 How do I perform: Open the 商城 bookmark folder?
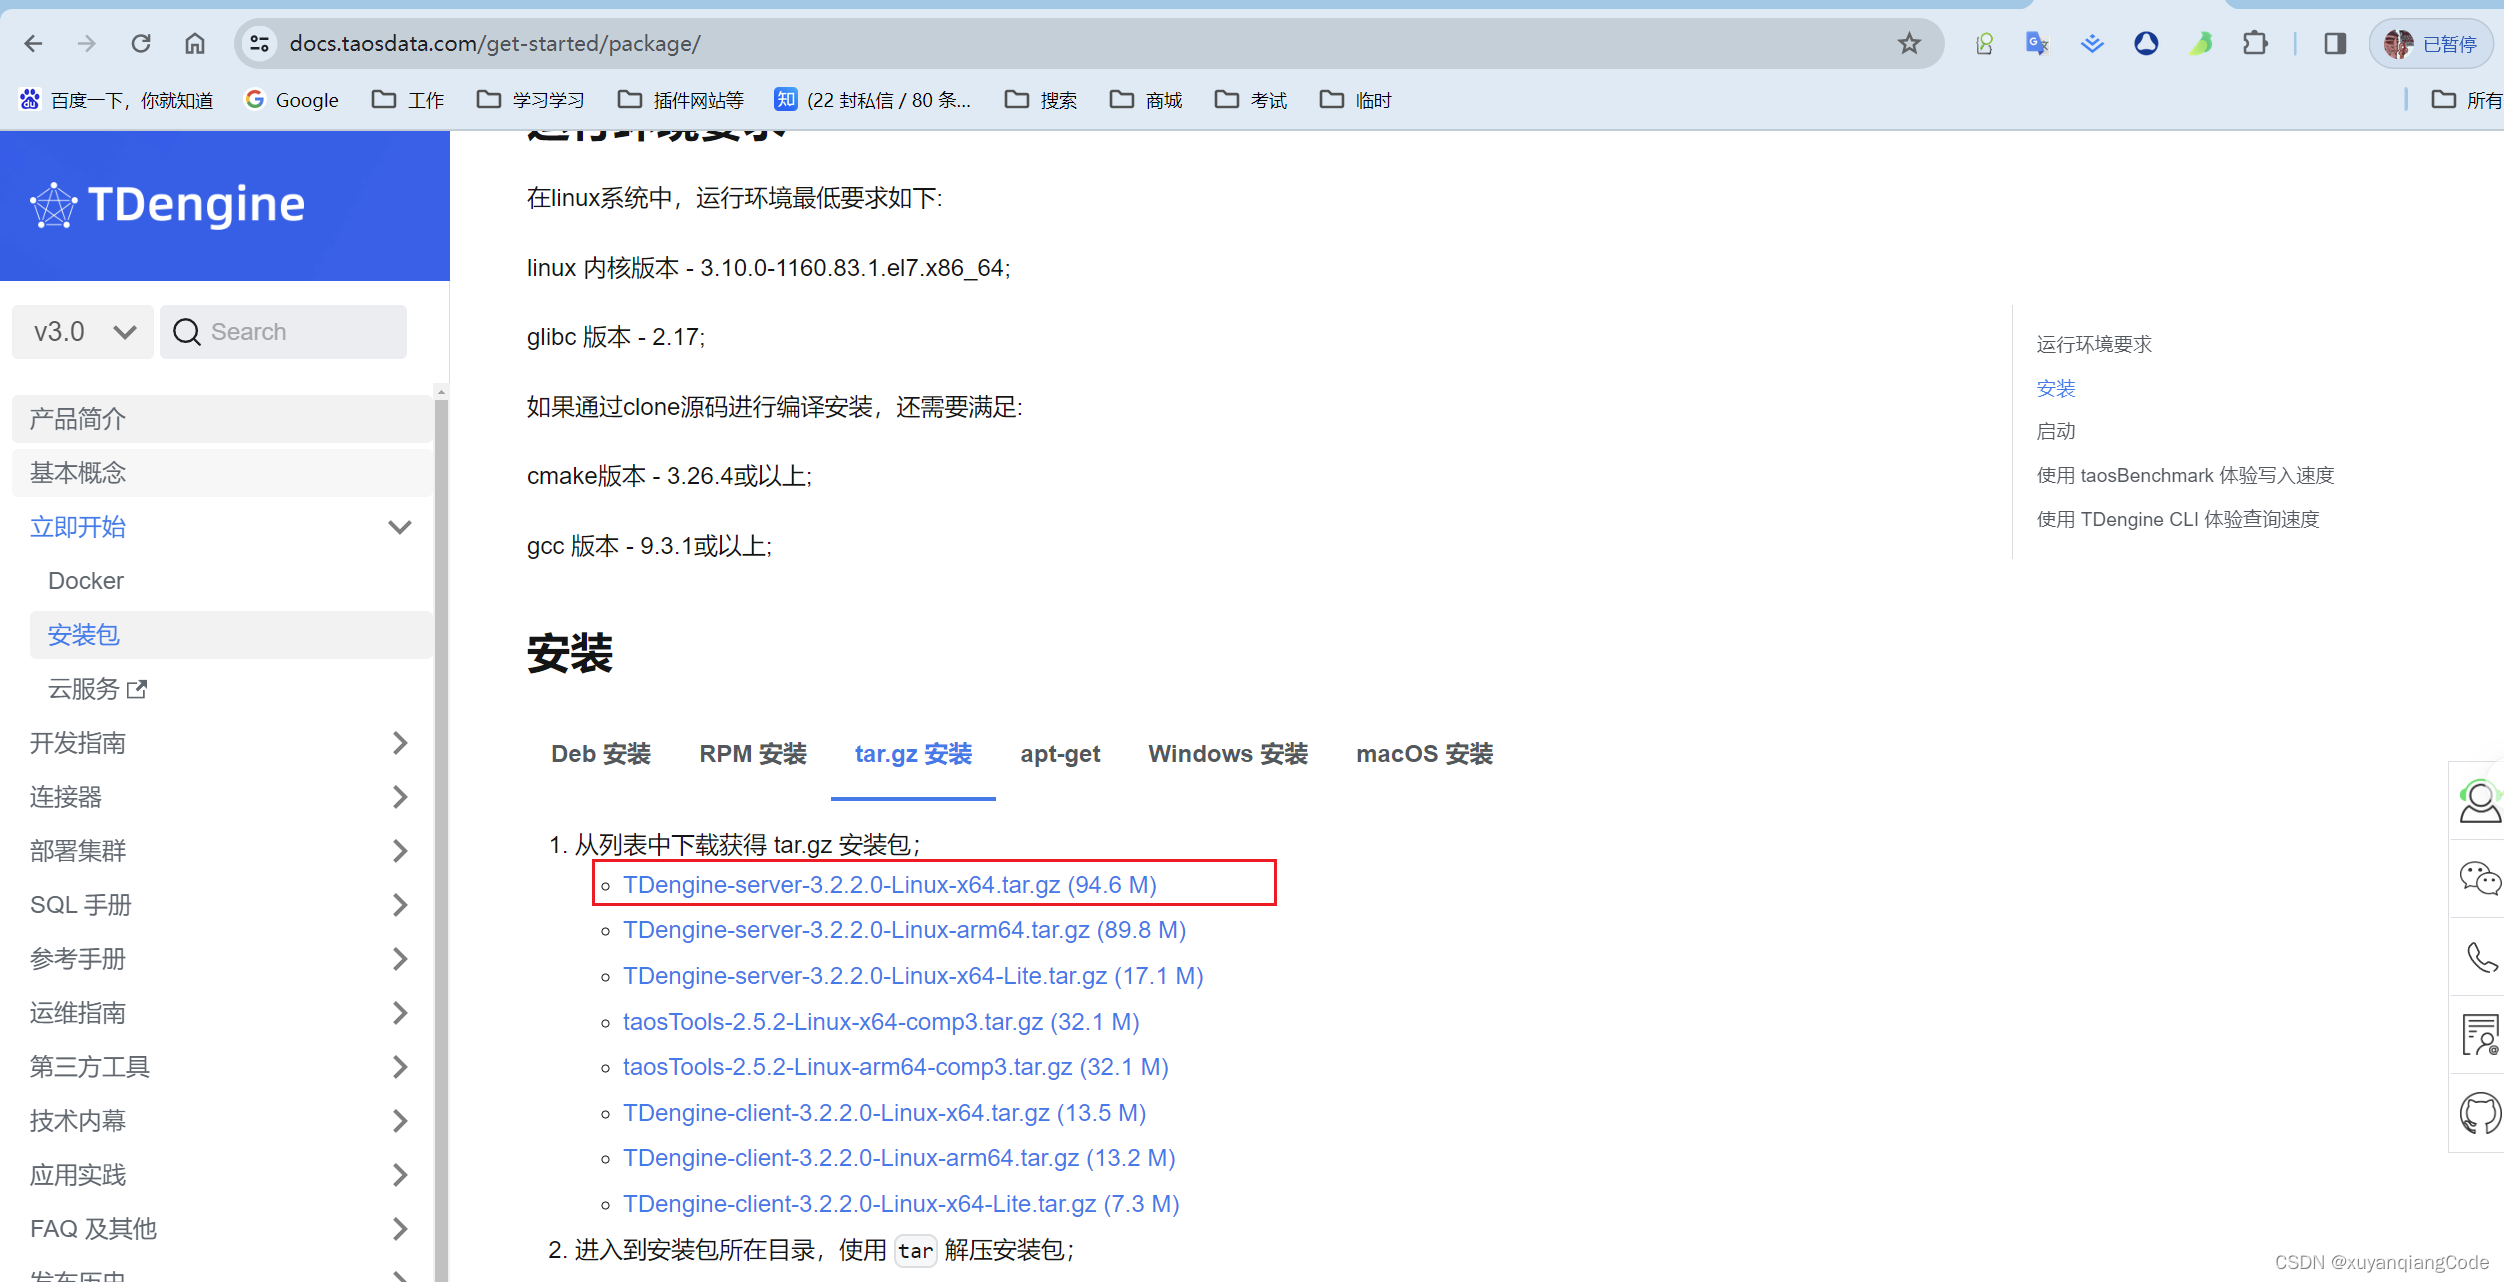point(1146,100)
